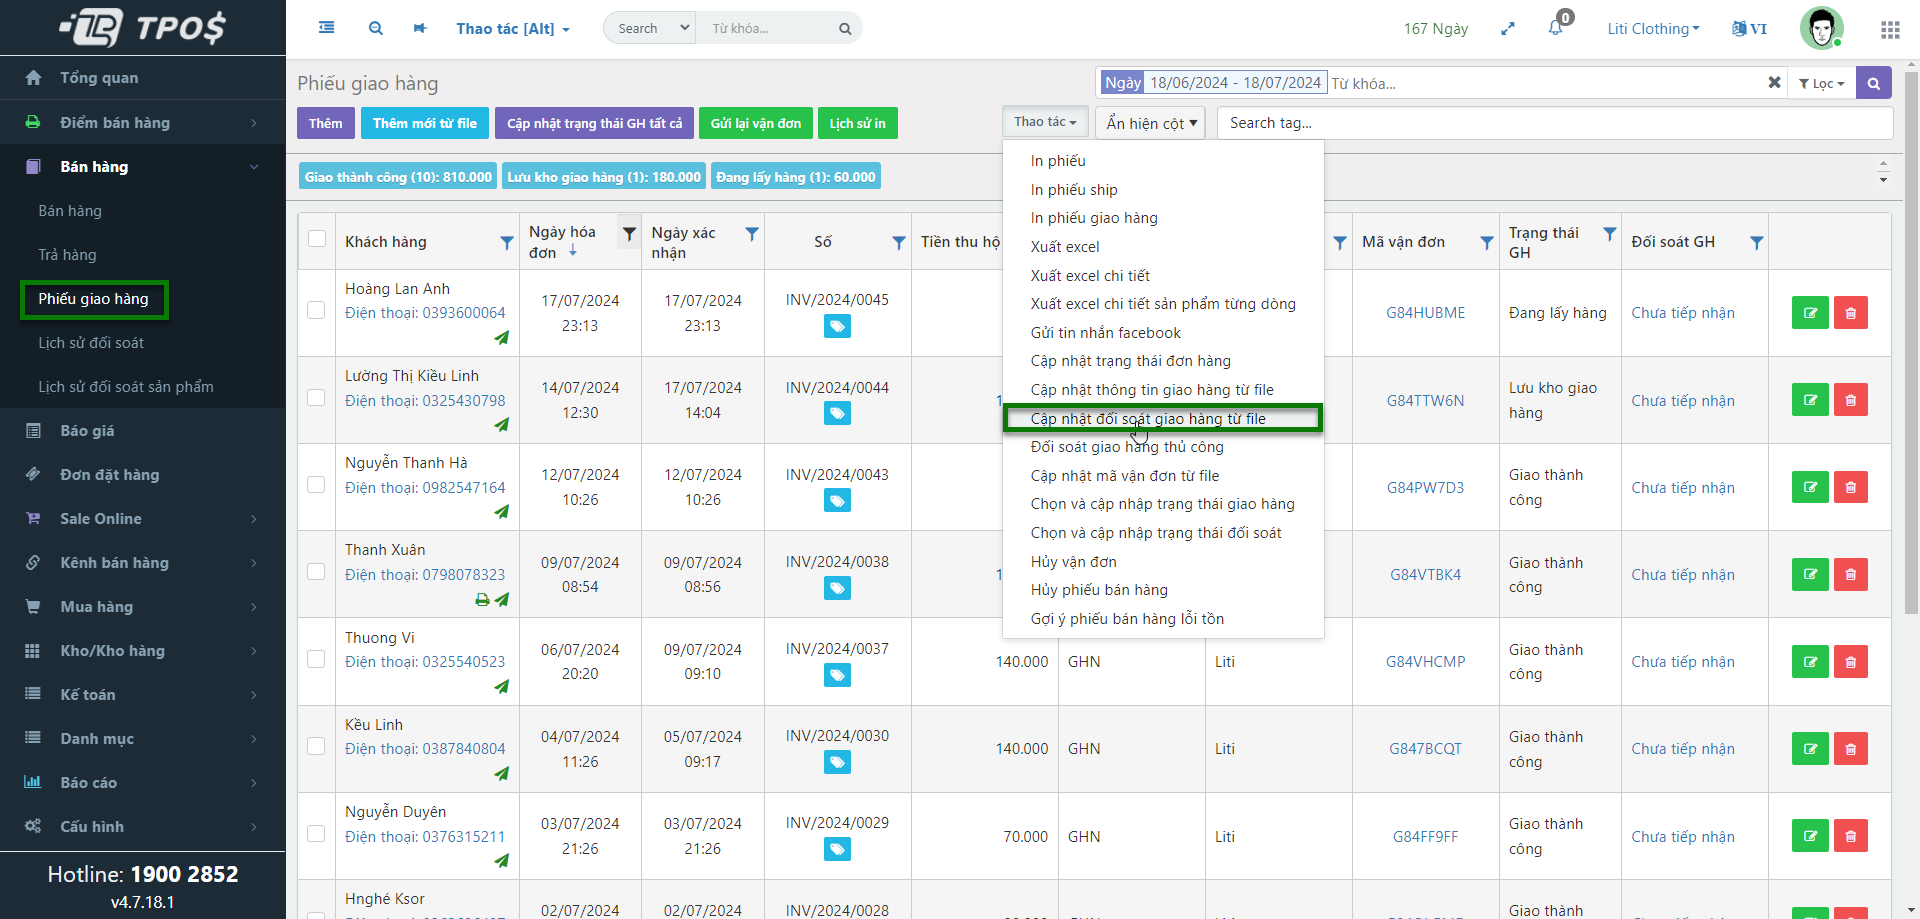Open tracking code G84HUBME link
The width and height of the screenshot is (1920, 919).
(x=1425, y=313)
